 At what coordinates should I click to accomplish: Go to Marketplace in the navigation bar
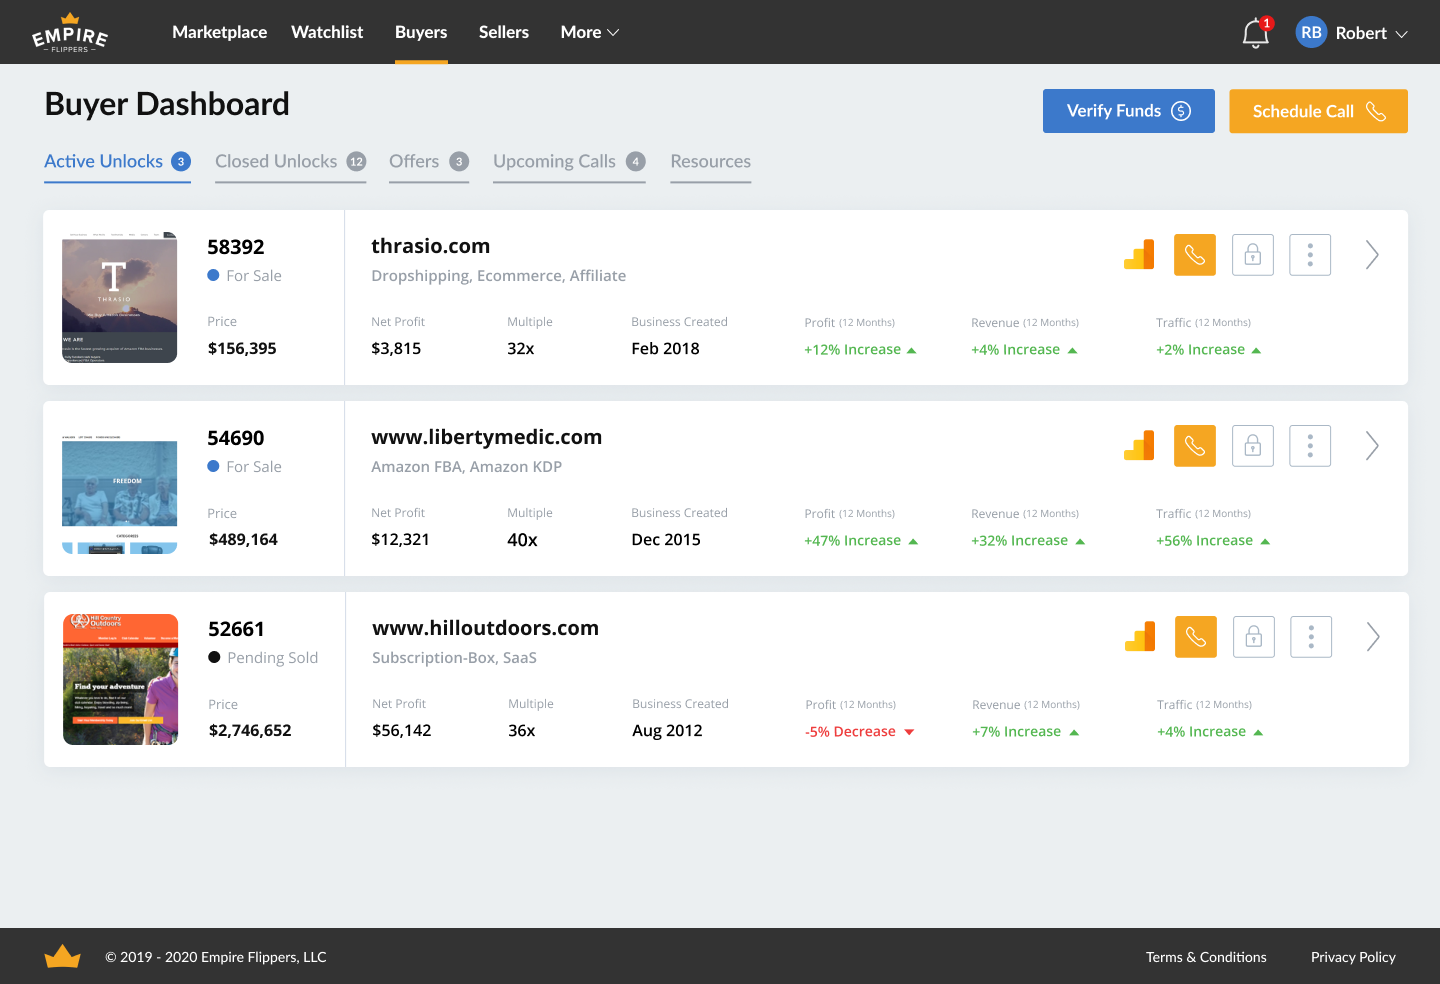coord(220,33)
